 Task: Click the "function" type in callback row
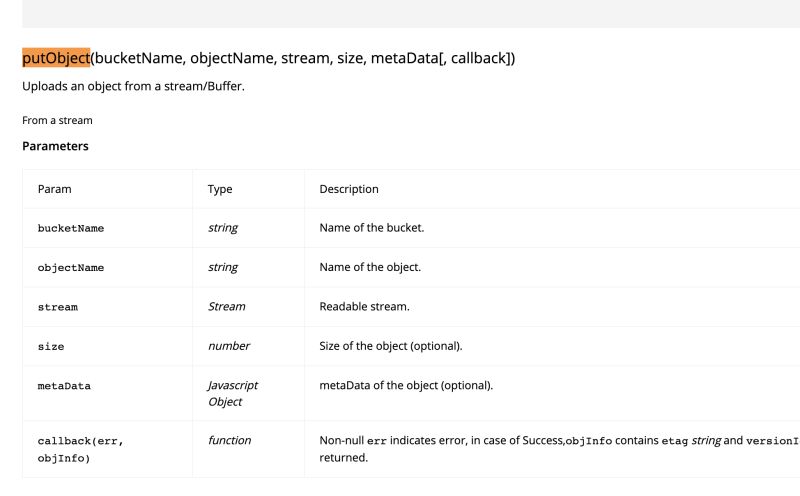click(229, 440)
